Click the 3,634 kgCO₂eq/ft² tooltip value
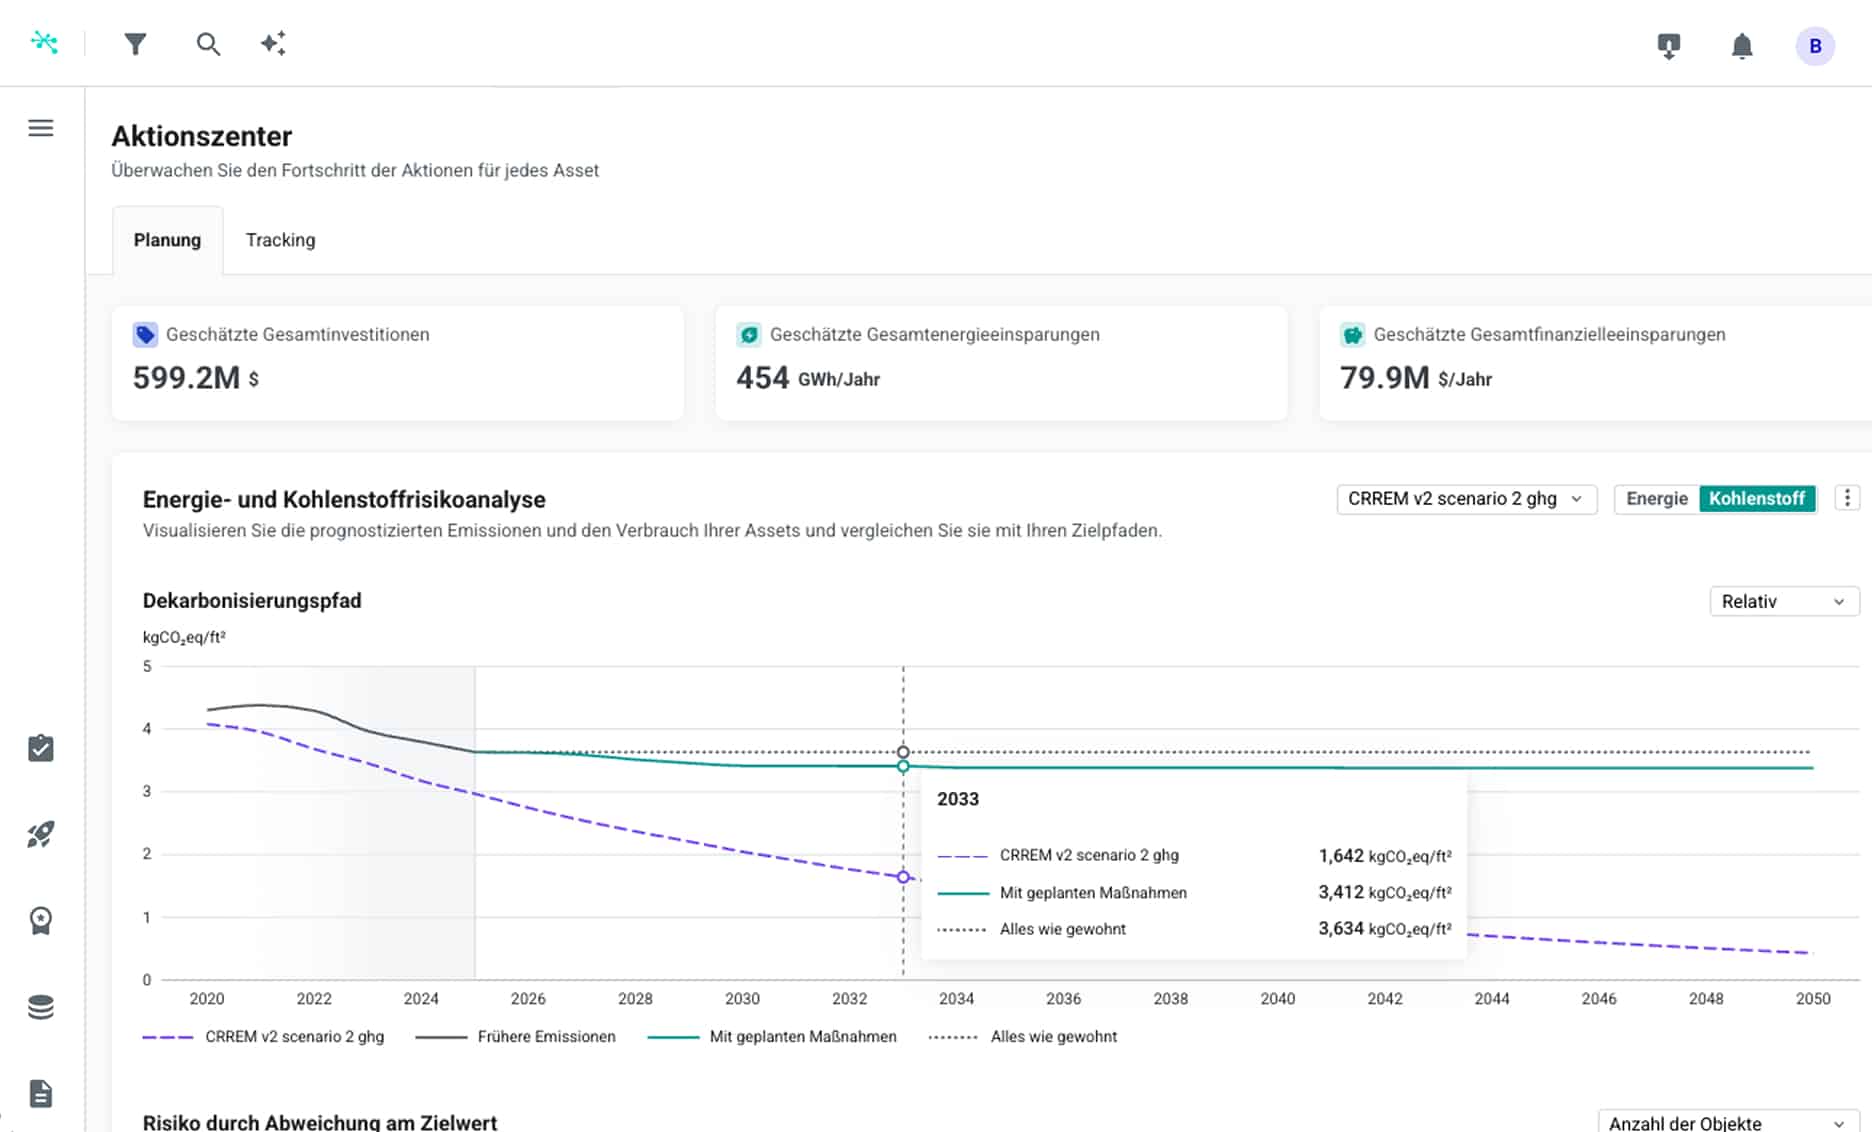The height and width of the screenshot is (1132, 1872). coord(1385,929)
